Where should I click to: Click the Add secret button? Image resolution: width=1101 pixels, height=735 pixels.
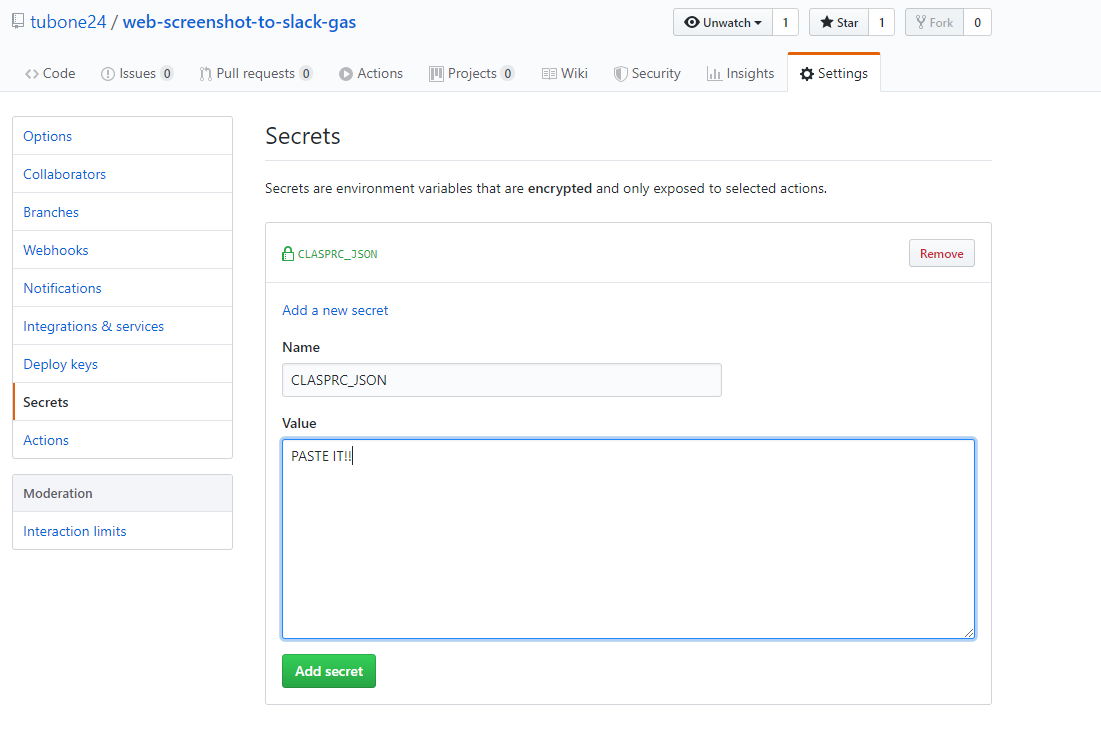329,671
